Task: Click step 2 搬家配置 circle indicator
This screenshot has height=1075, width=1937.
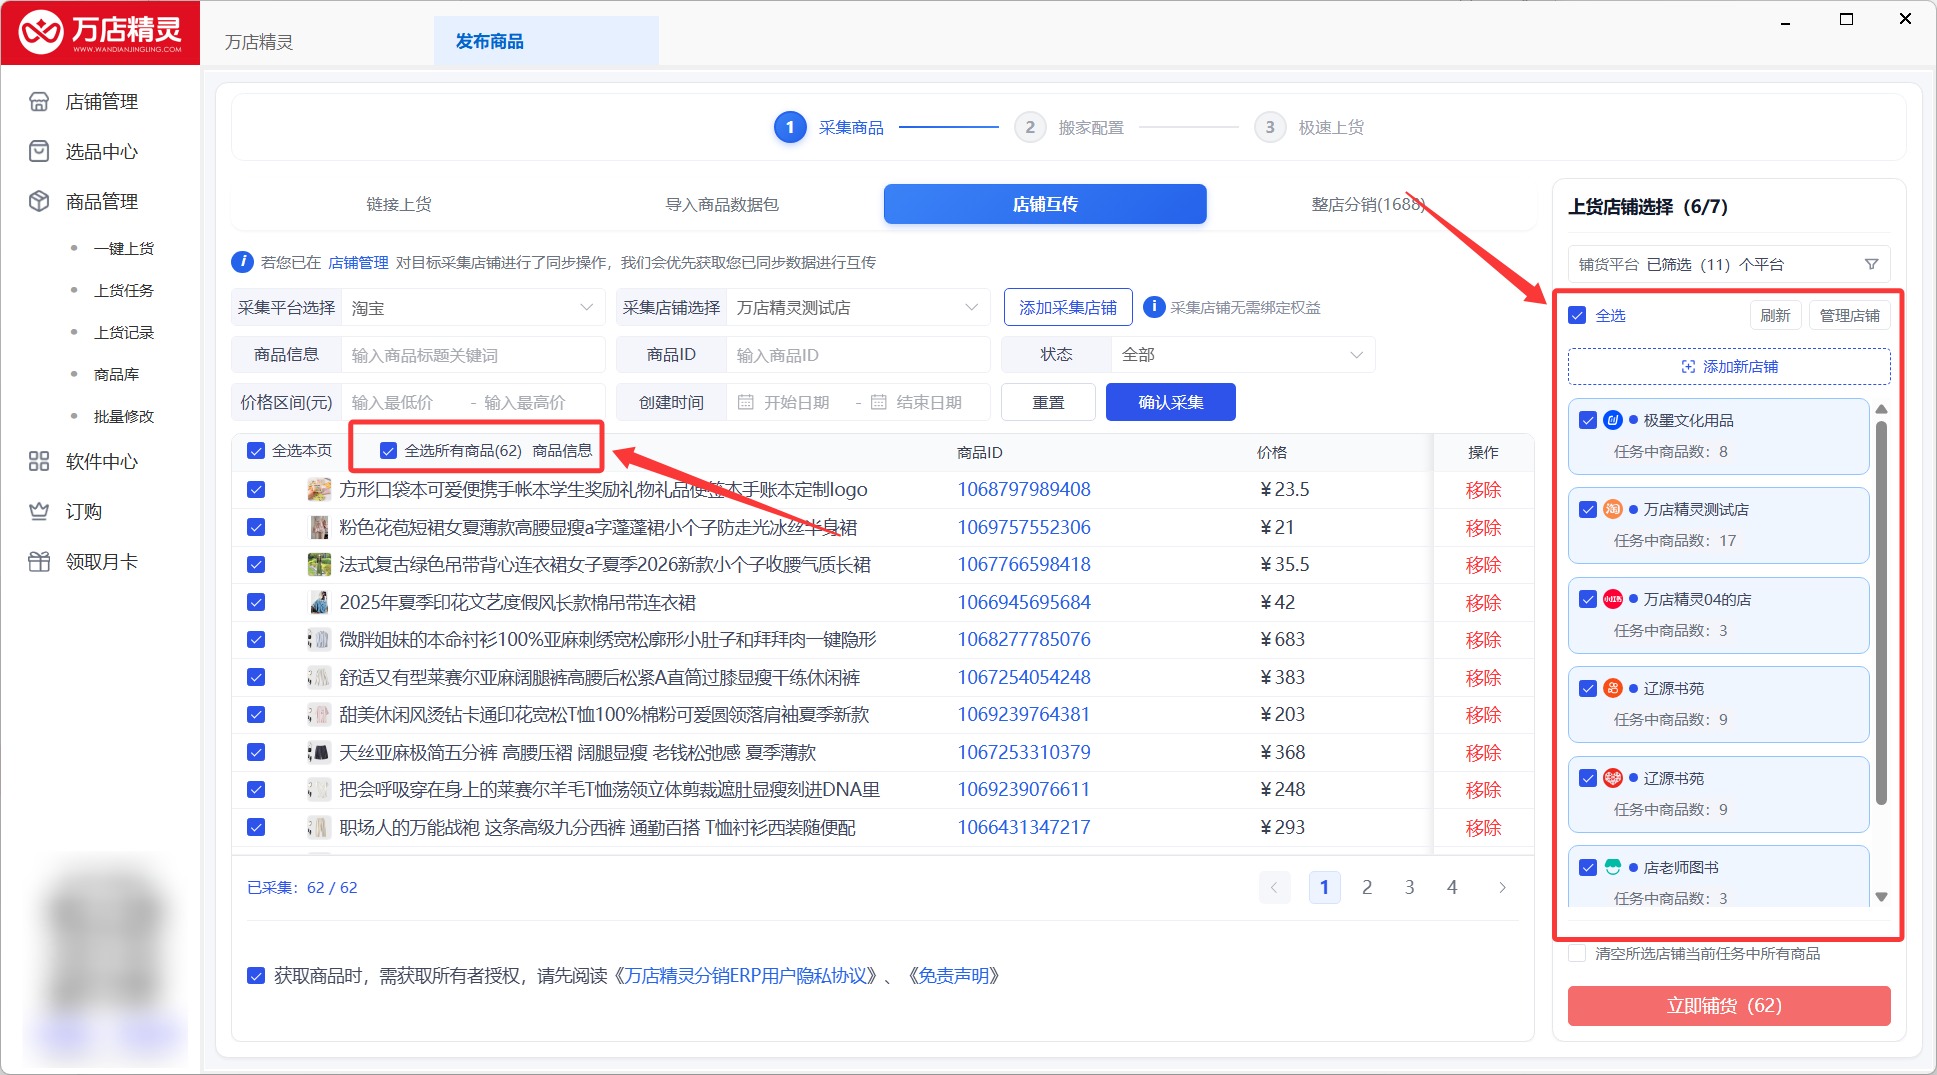Action: point(1030,127)
